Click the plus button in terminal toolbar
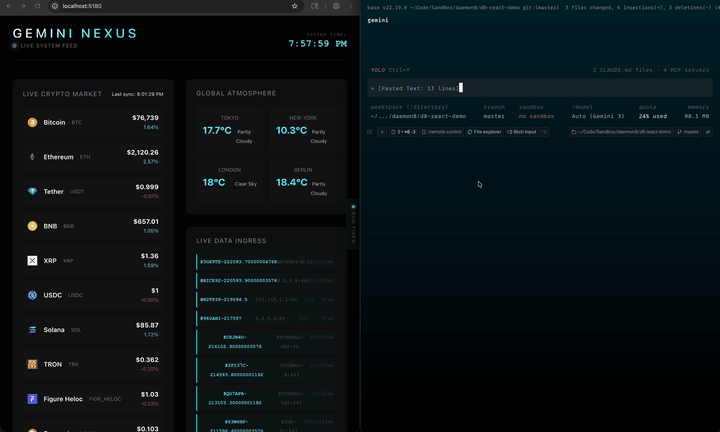 (382, 132)
